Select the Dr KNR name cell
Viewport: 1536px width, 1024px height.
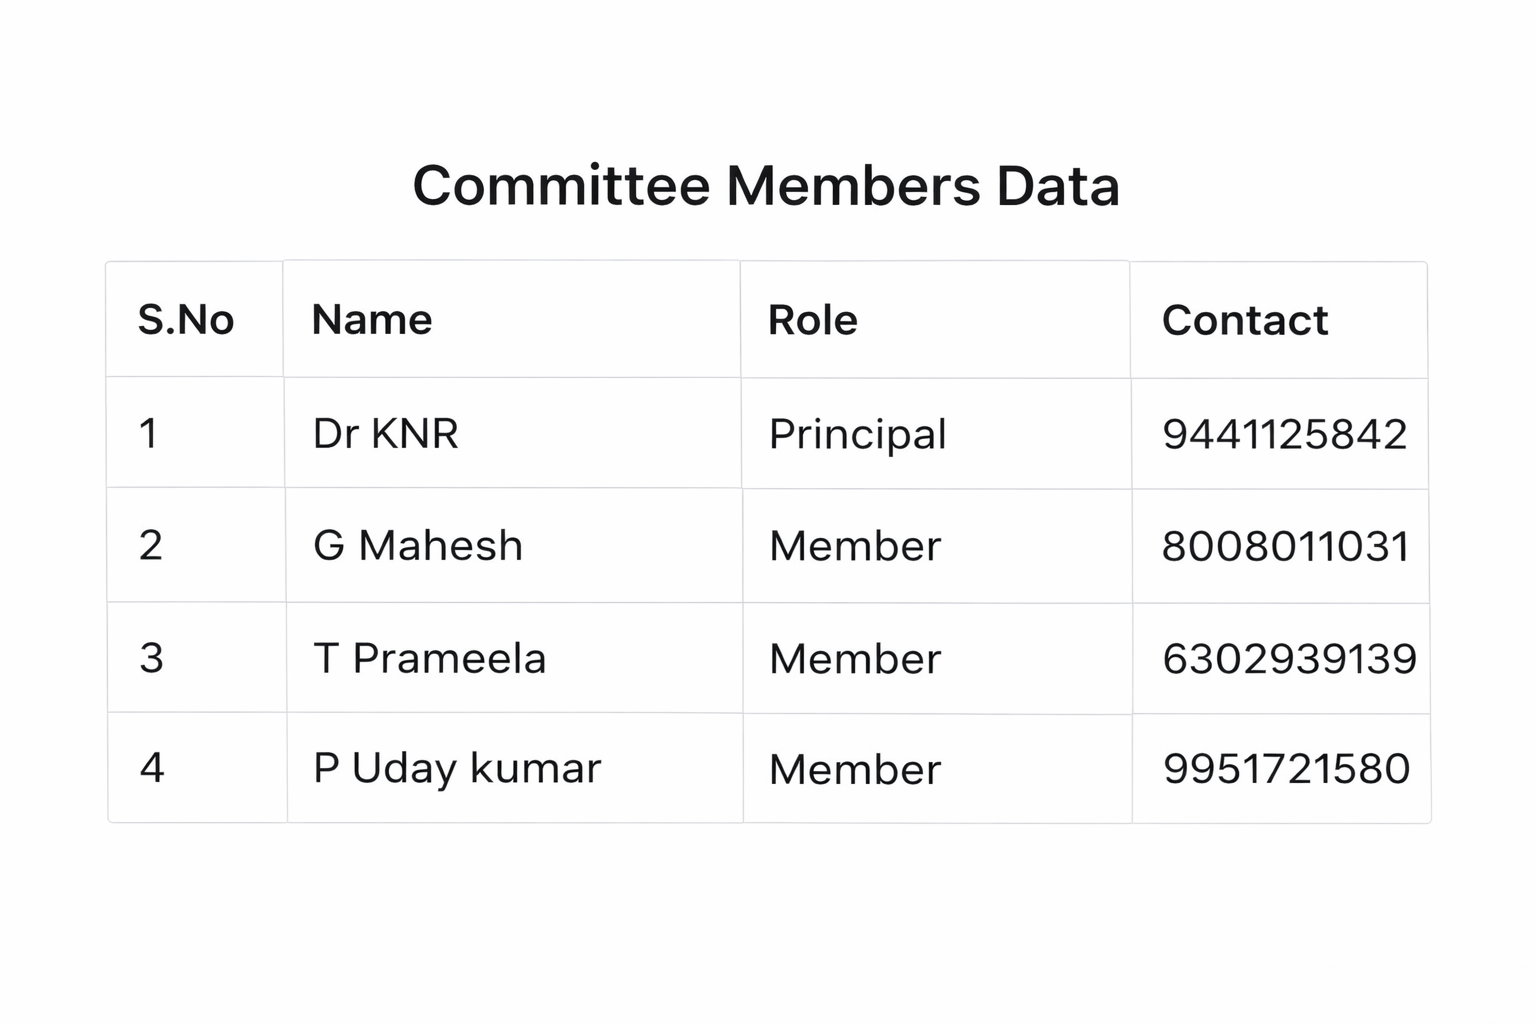pos(386,434)
